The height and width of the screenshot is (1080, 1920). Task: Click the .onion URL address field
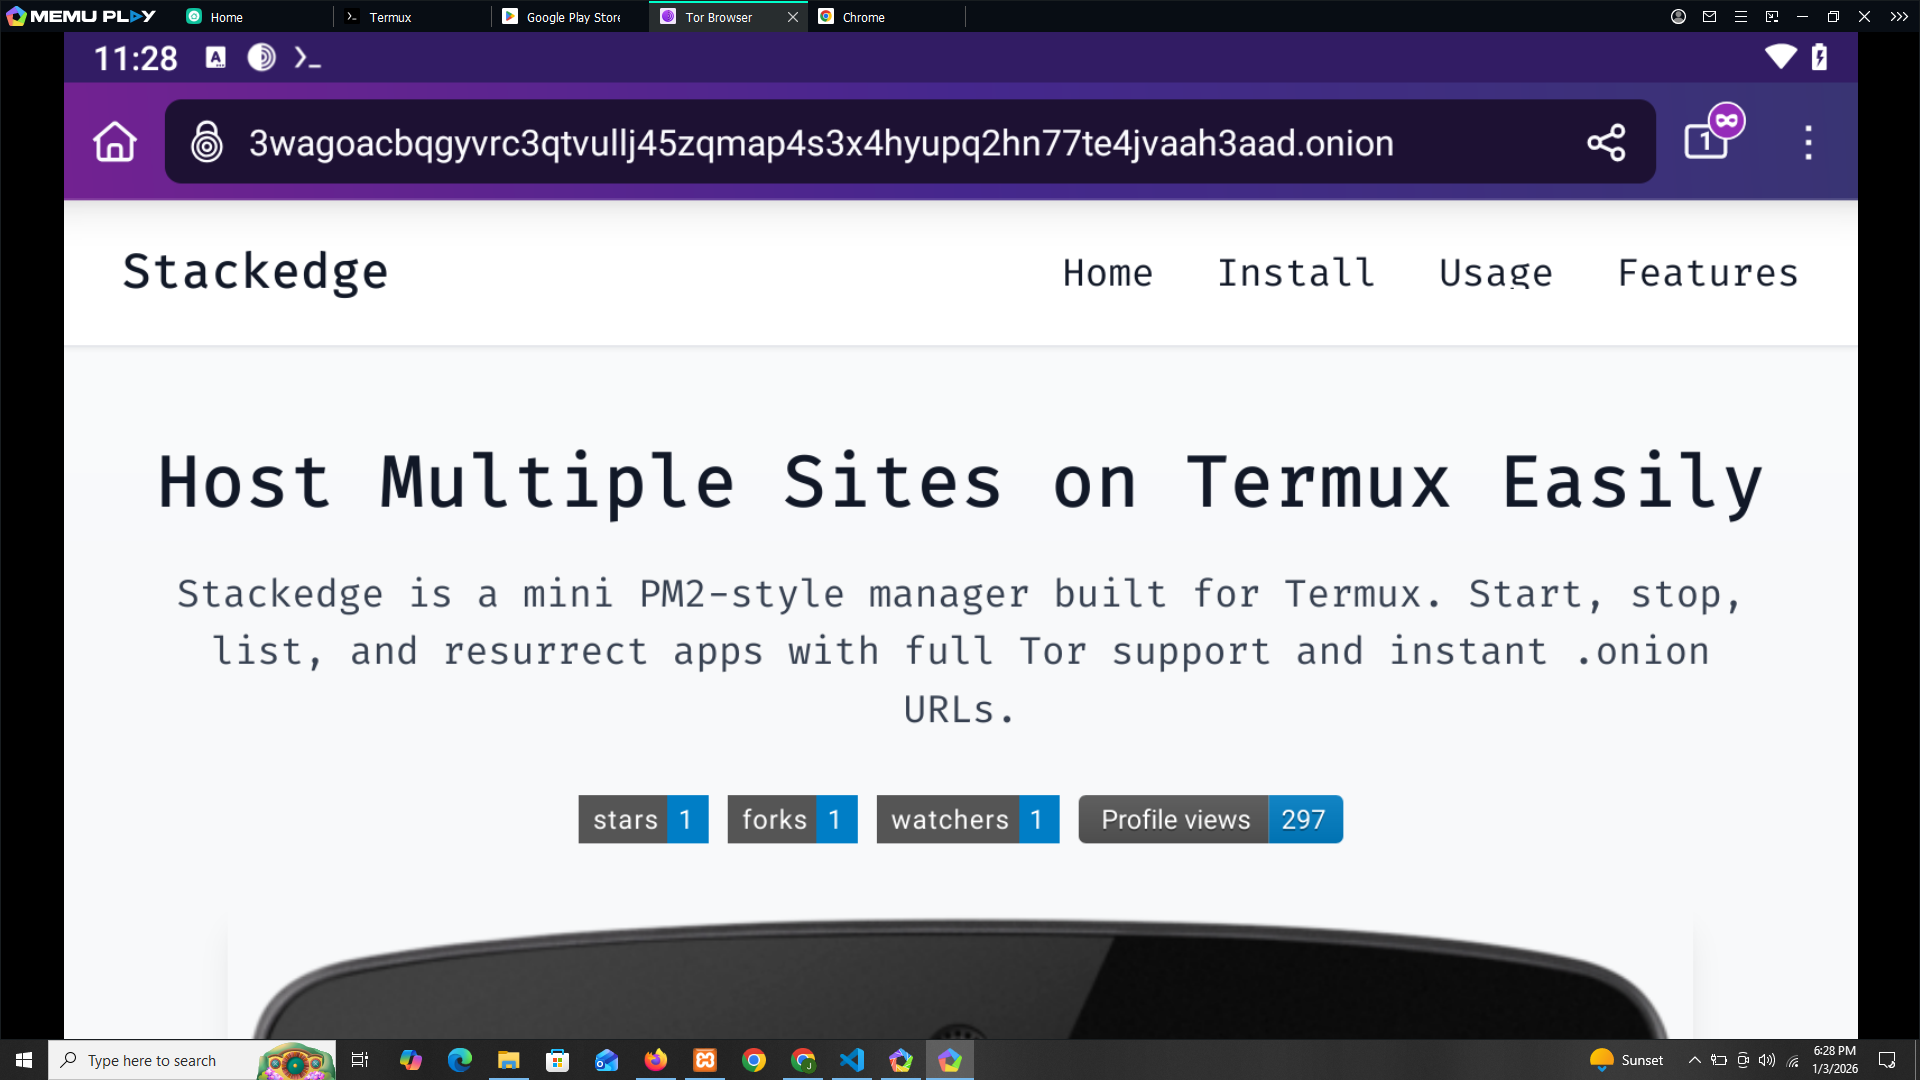pos(820,143)
